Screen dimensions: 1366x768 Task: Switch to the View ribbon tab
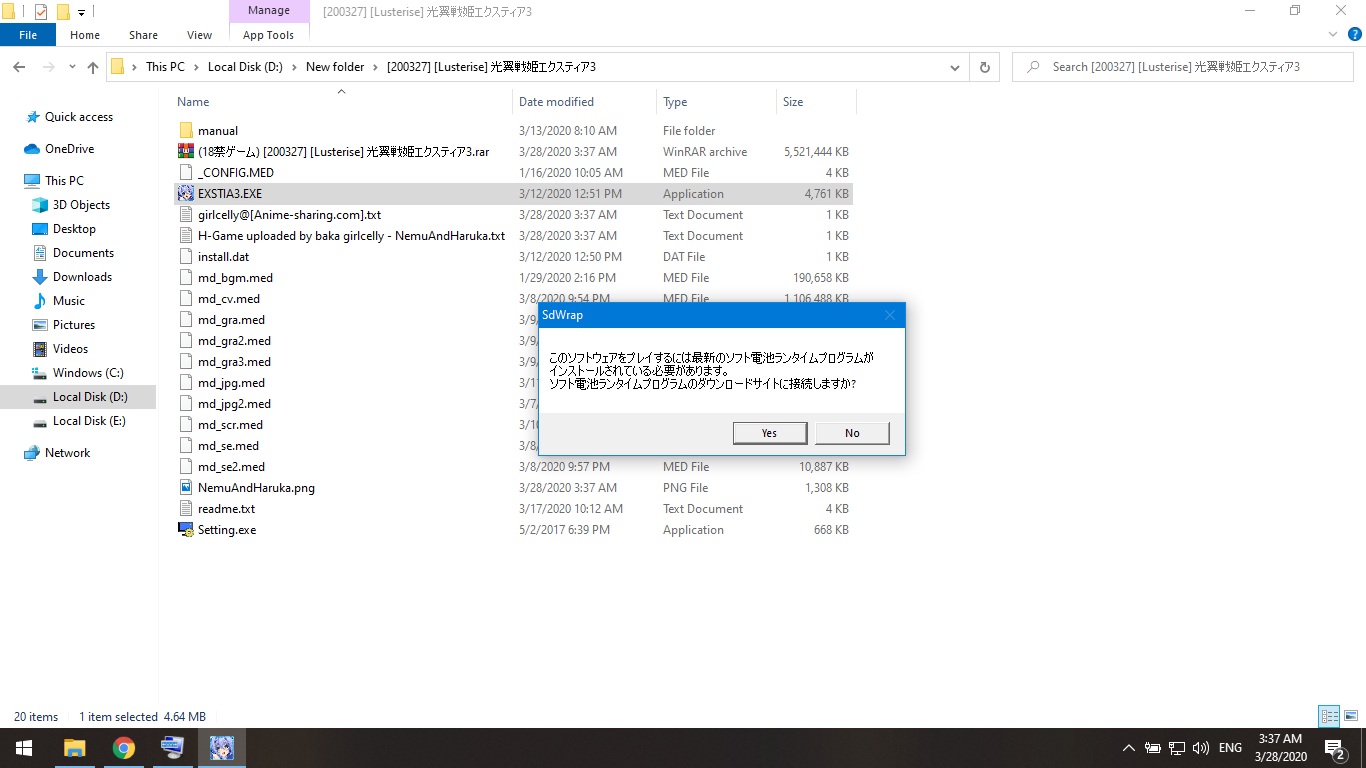[199, 35]
